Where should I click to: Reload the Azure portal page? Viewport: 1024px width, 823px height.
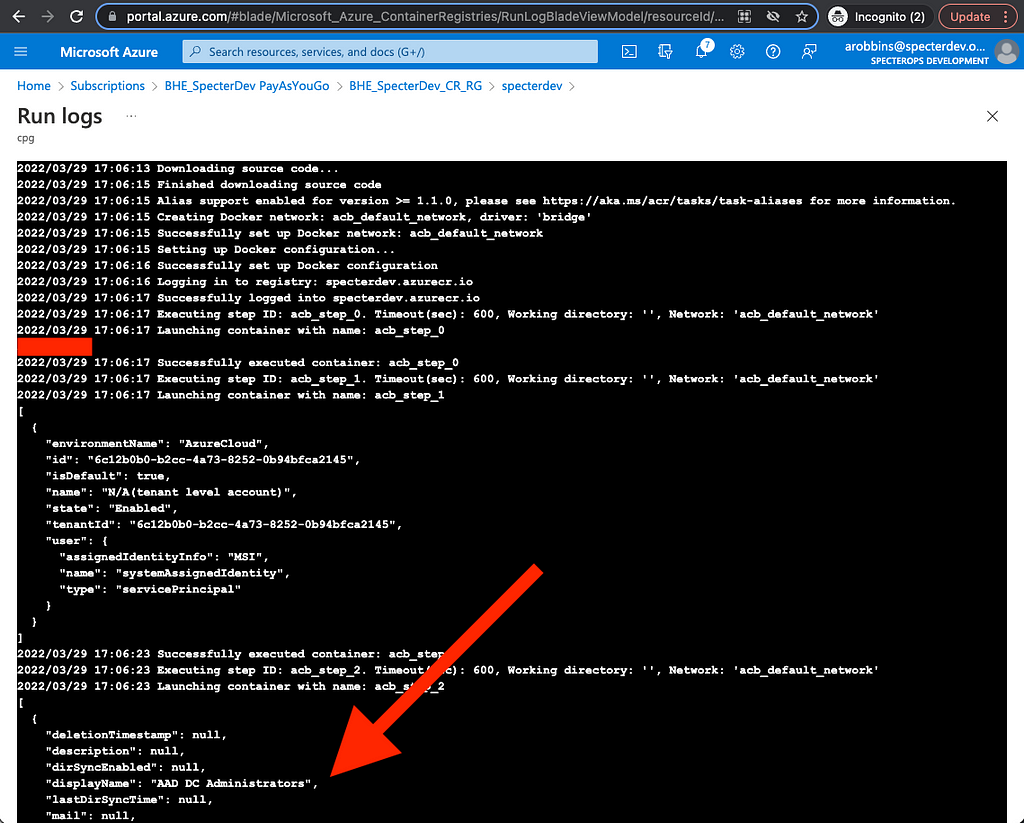[76, 16]
